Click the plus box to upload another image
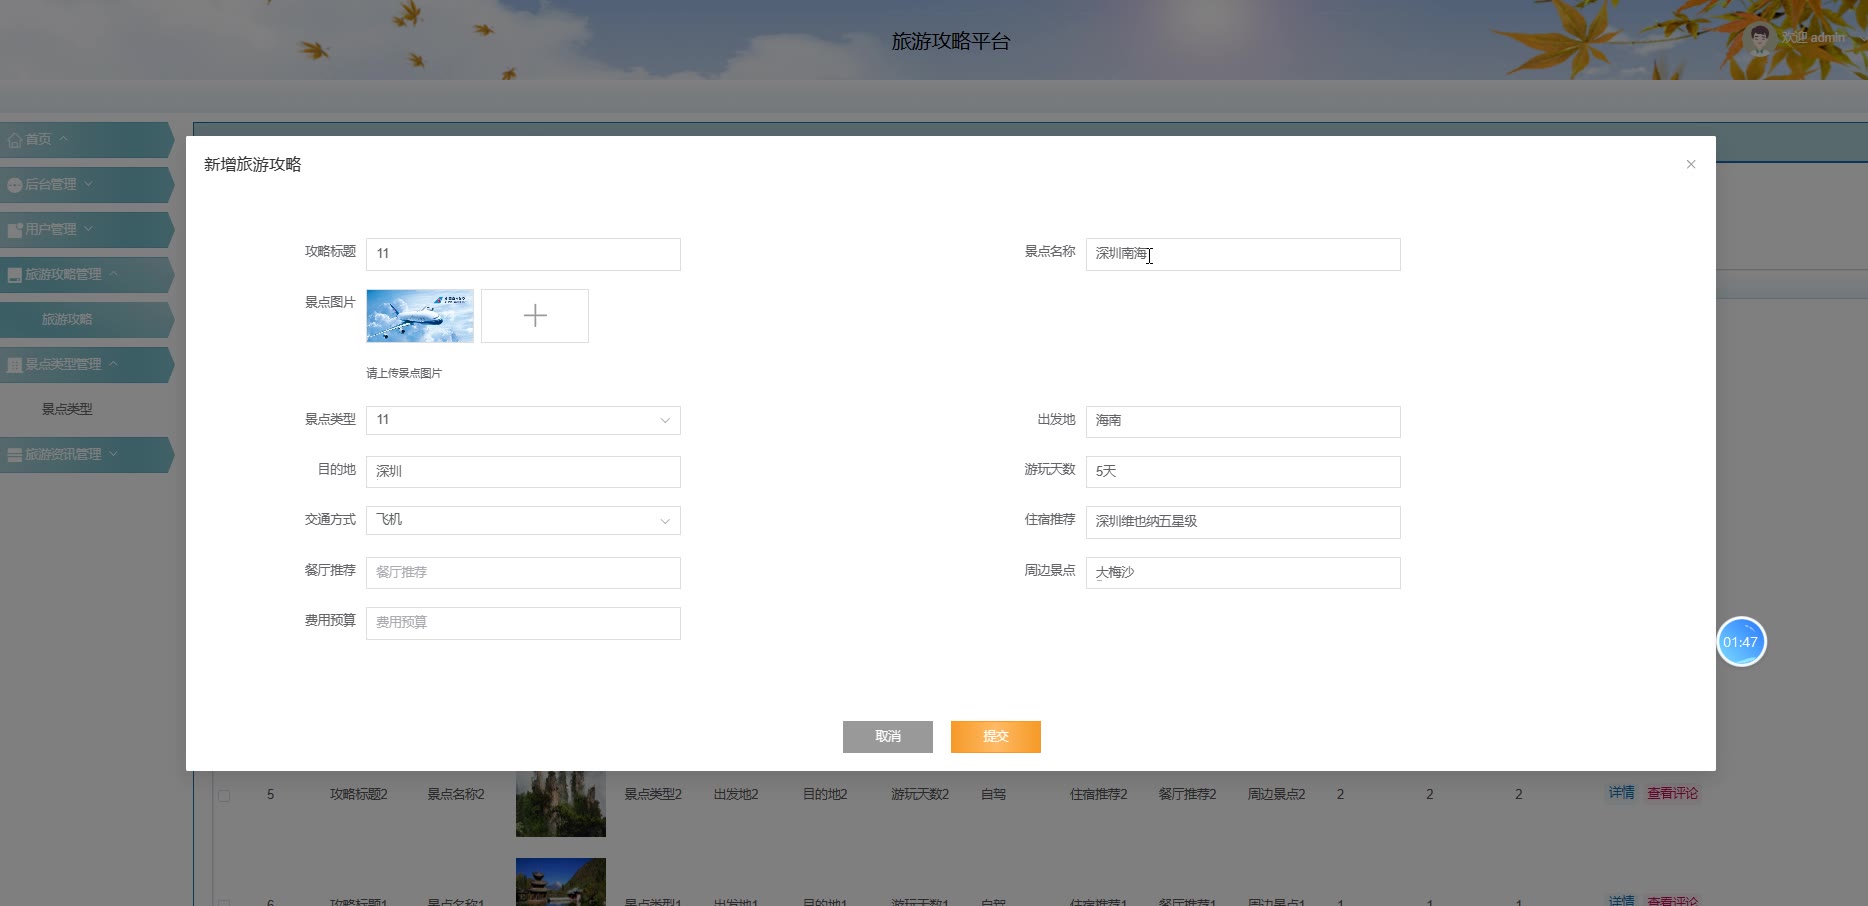This screenshot has height=906, width=1868. tap(535, 316)
